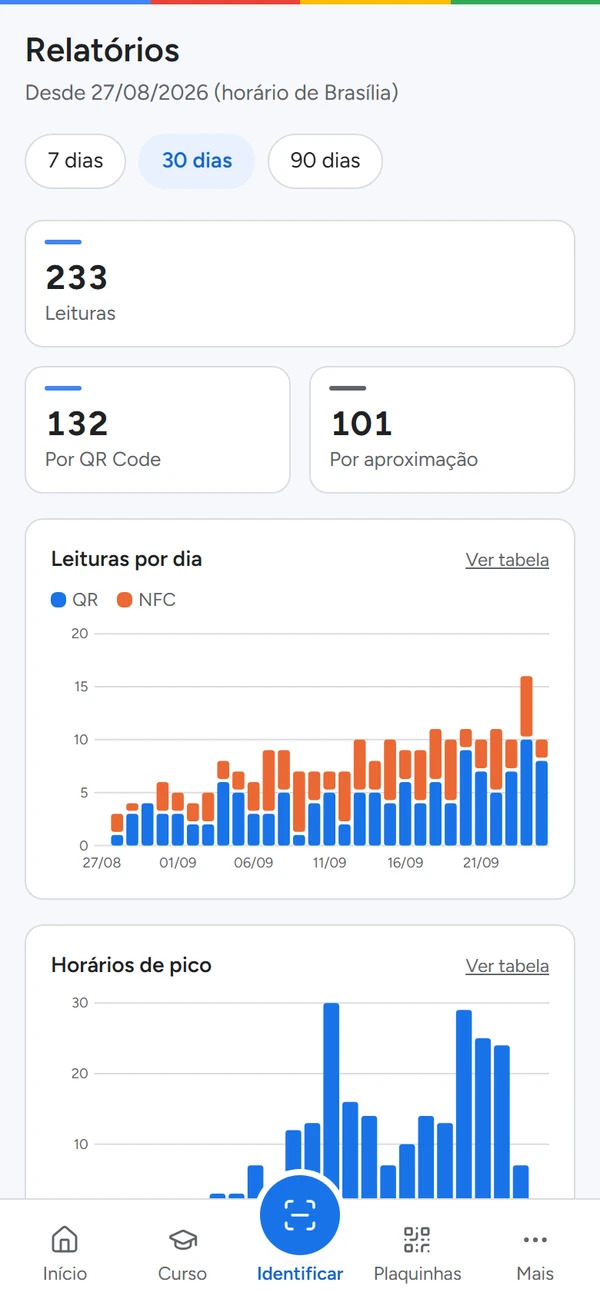Click the NFC legend text
This screenshot has height=1298, width=600.
[x=157, y=600]
